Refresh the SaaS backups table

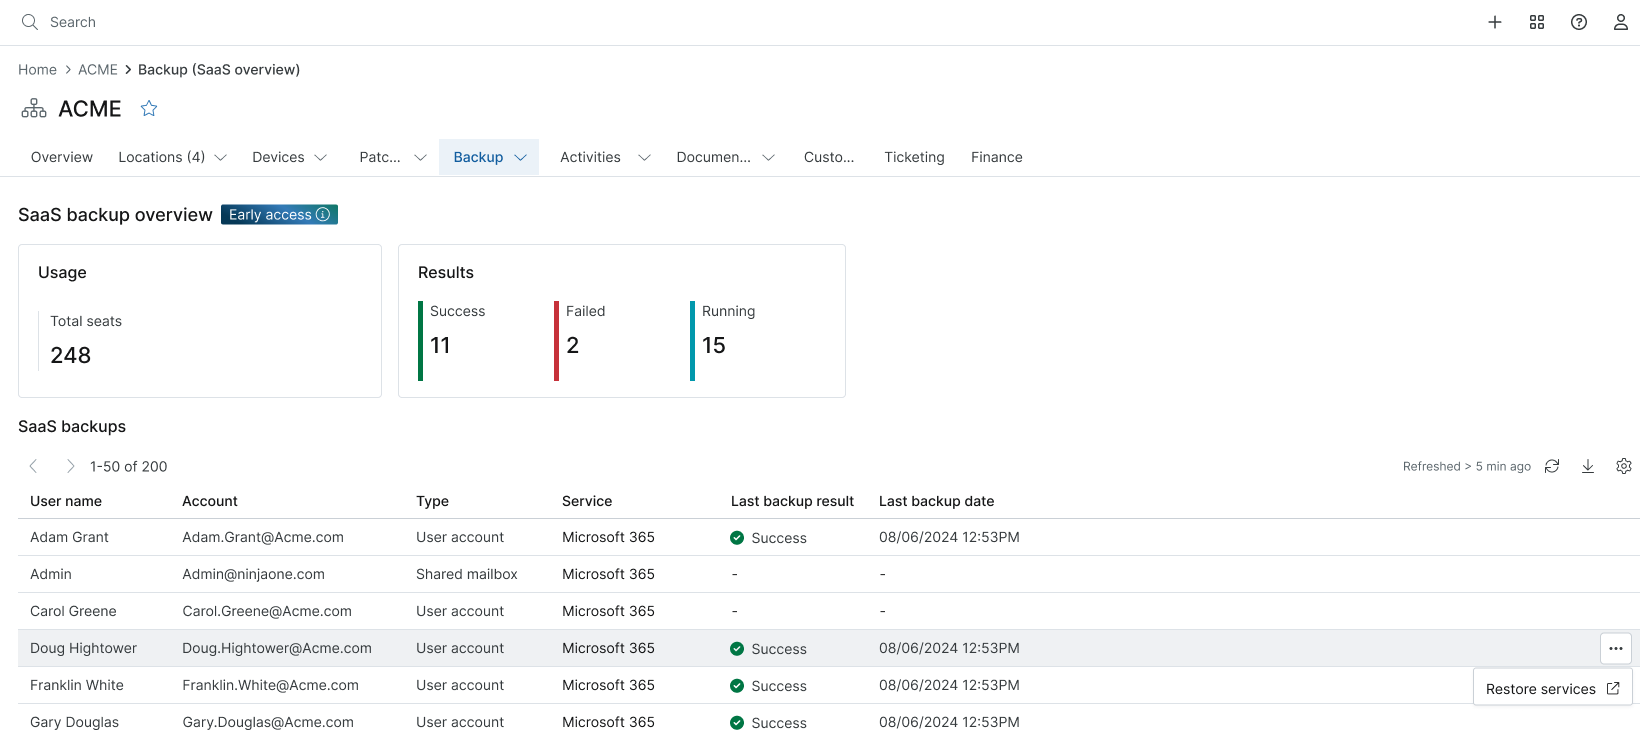click(x=1552, y=466)
